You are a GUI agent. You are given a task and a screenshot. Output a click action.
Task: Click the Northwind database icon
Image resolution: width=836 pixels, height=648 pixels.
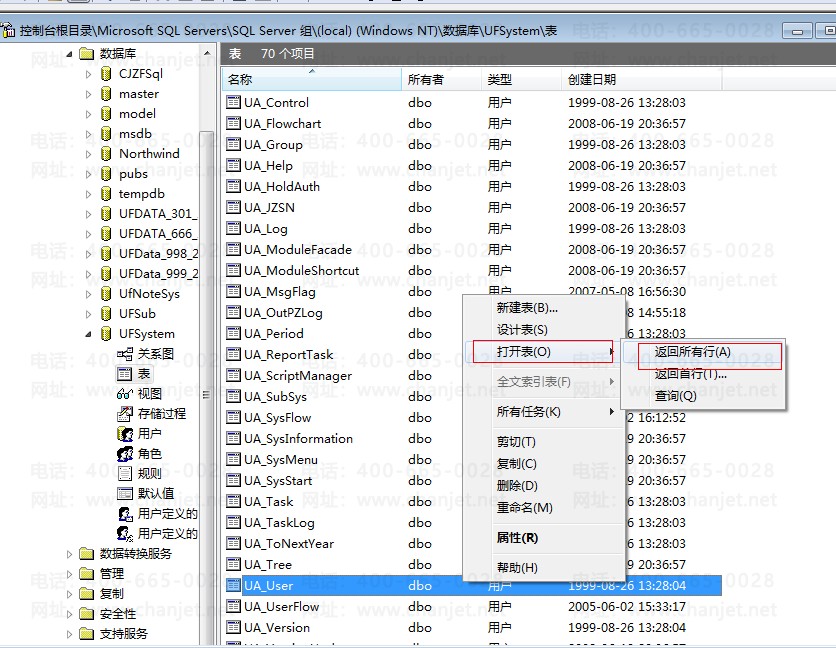[x=106, y=154]
